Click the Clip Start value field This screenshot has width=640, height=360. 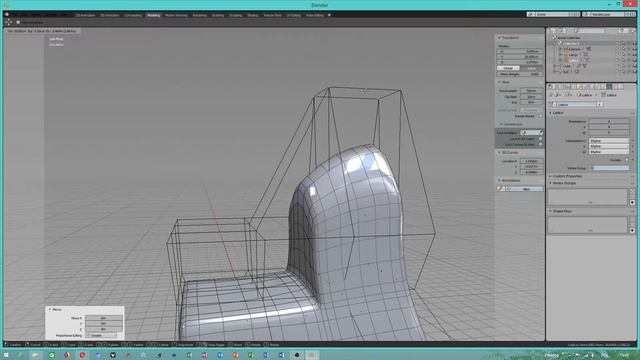tap(532, 97)
